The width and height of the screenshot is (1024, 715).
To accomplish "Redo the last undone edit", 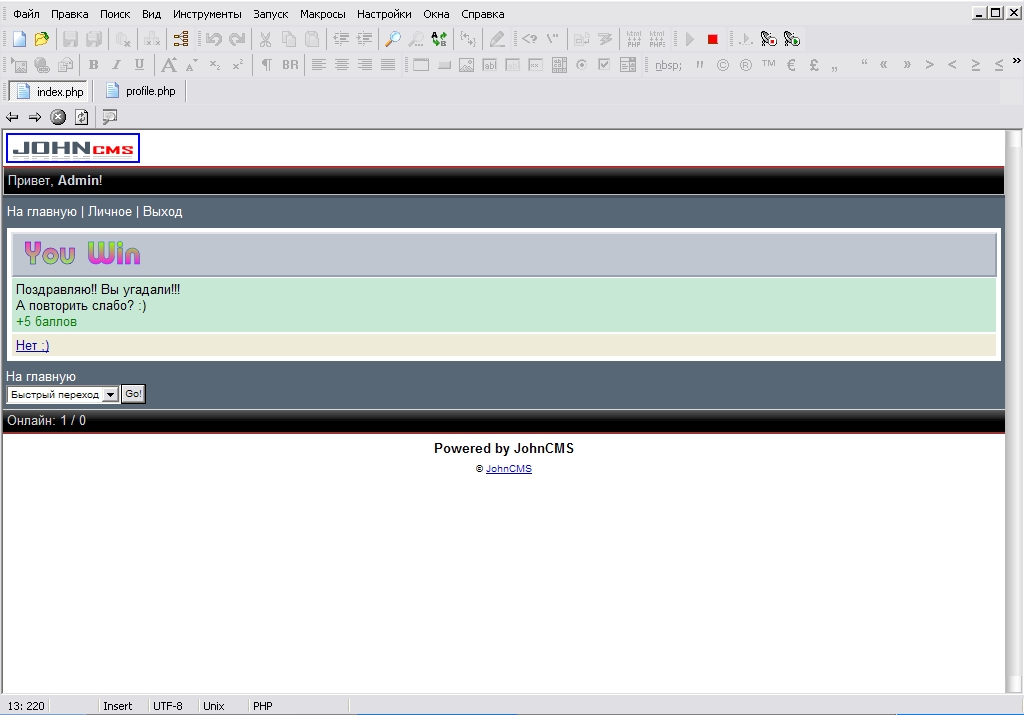I will [x=237, y=39].
